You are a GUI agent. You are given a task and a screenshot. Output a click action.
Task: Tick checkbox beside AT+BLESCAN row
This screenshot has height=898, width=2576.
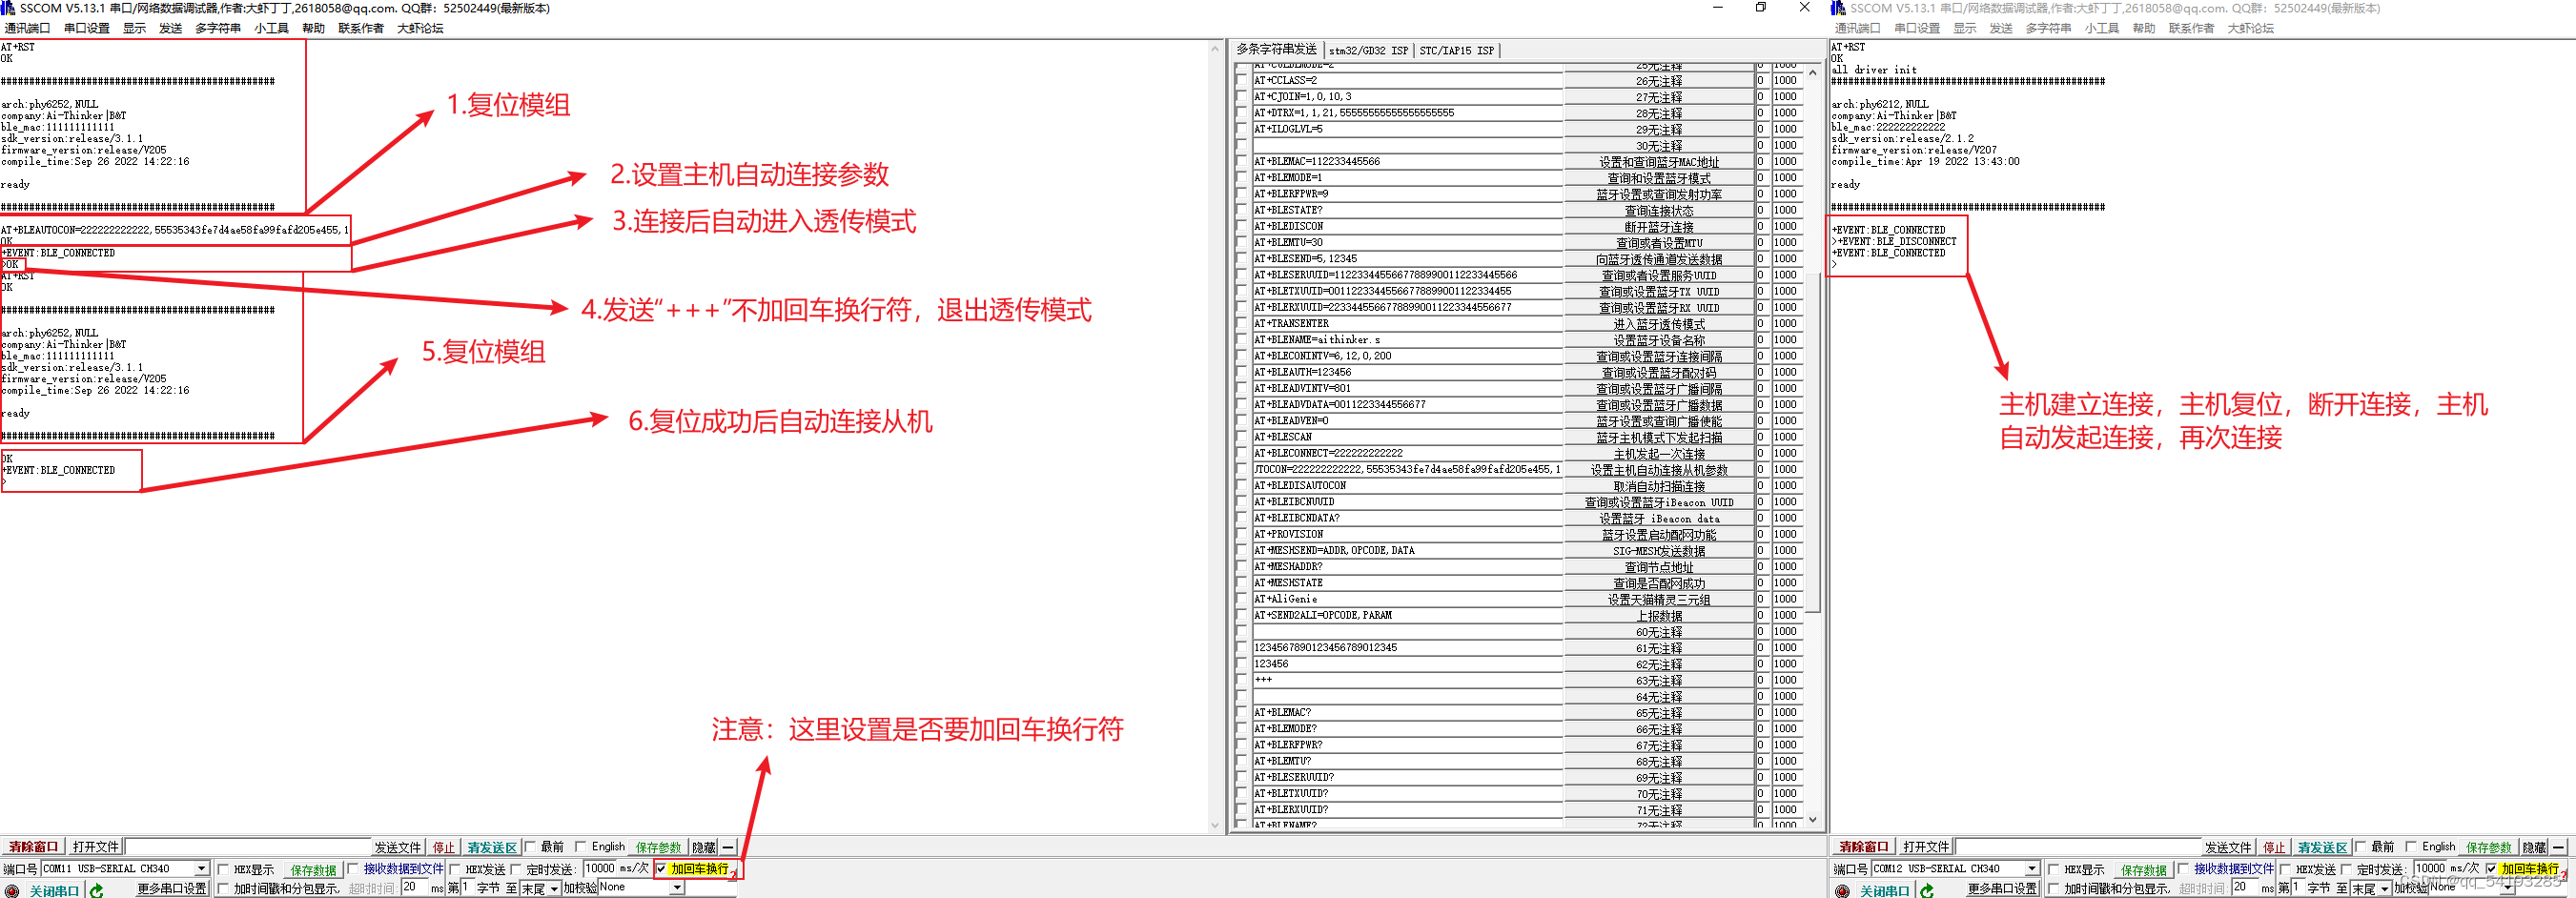(1242, 437)
